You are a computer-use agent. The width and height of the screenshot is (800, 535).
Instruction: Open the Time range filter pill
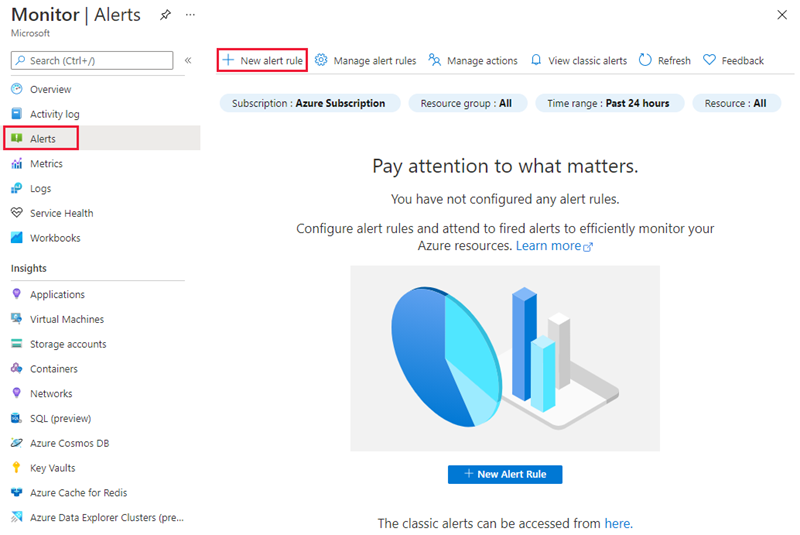coord(609,103)
